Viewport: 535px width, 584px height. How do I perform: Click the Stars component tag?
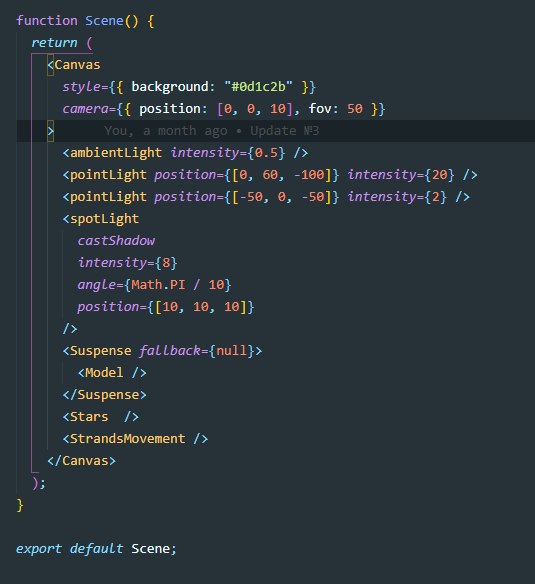101,417
